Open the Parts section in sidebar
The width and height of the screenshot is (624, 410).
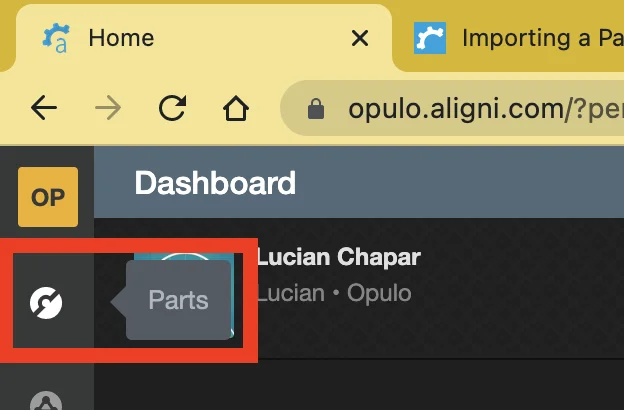pyautogui.click(x=47, y=301)
